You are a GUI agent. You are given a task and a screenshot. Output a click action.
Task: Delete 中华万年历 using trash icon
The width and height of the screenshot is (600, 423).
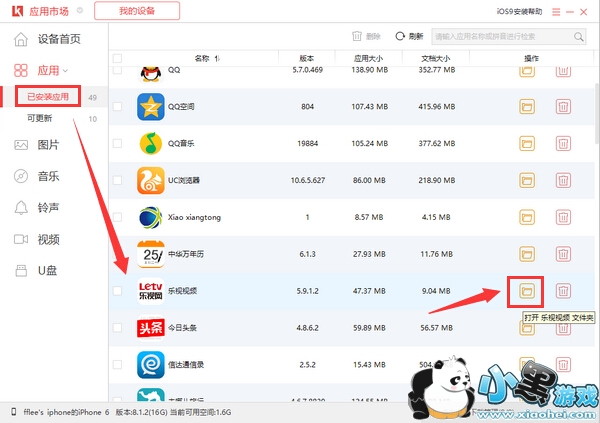click(x=563, y=254)
